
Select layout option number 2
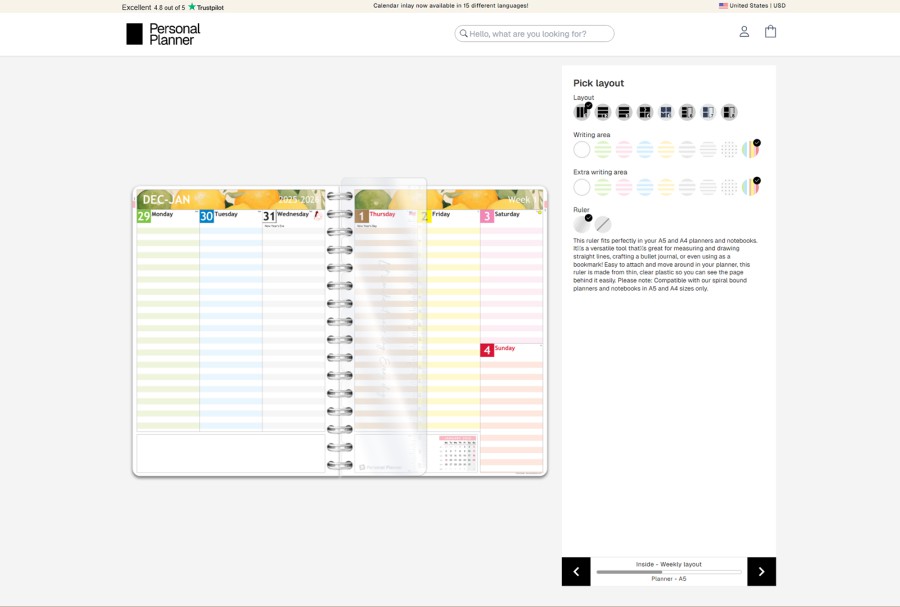[603, 112]
